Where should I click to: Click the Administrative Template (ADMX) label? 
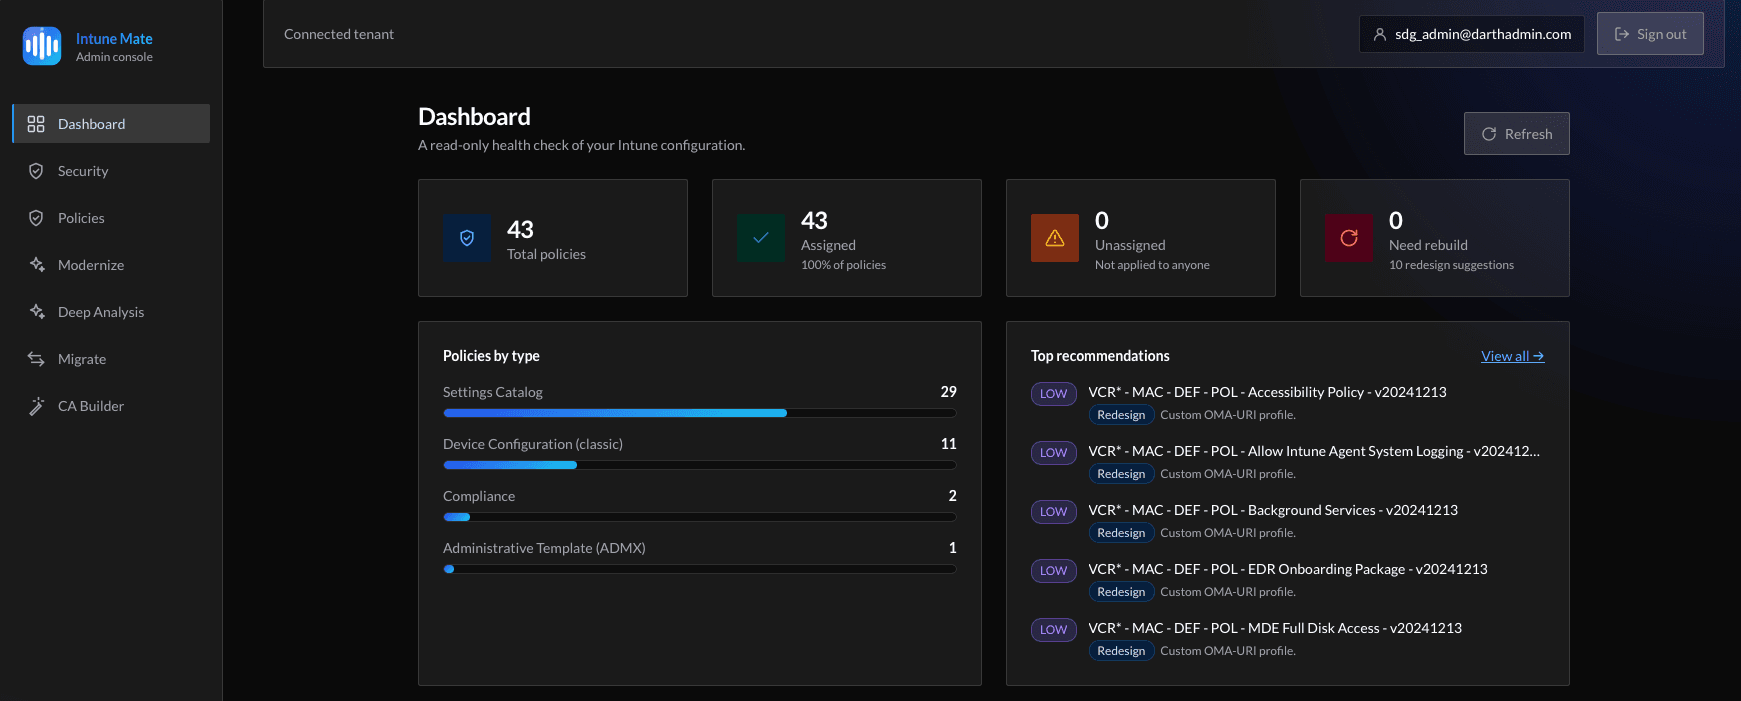(544, 548)
